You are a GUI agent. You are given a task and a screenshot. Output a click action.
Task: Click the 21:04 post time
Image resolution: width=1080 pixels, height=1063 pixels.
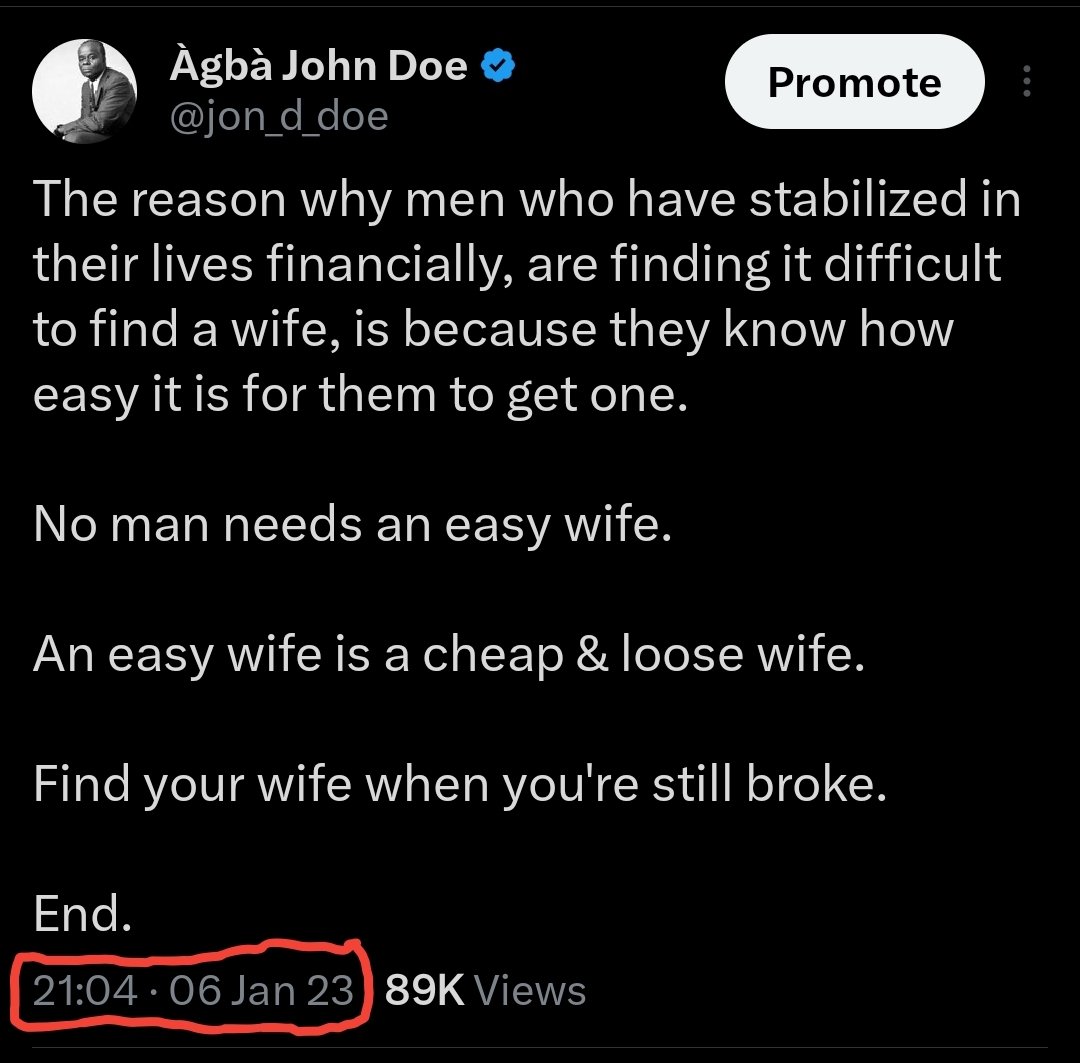85,991
